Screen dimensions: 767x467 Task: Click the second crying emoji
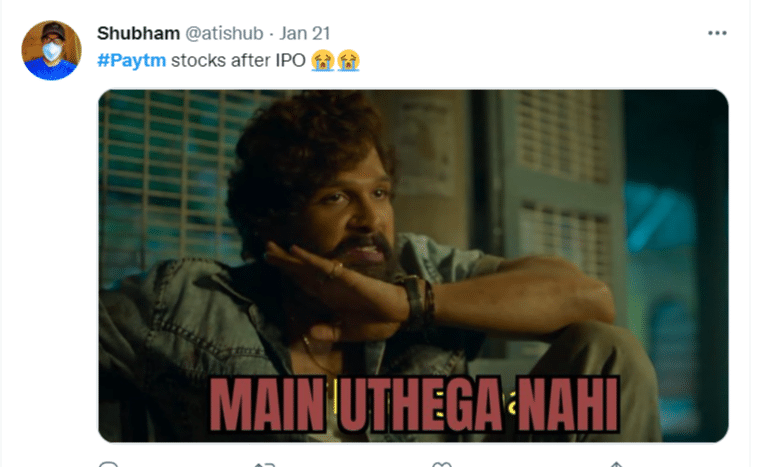[348, 61]
